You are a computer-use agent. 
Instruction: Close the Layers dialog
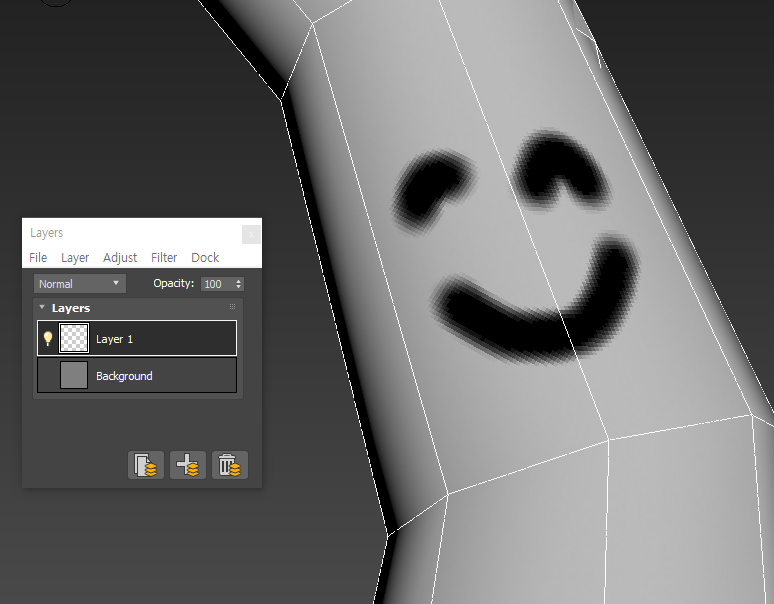pyautogui.click(x=251, y=234)
